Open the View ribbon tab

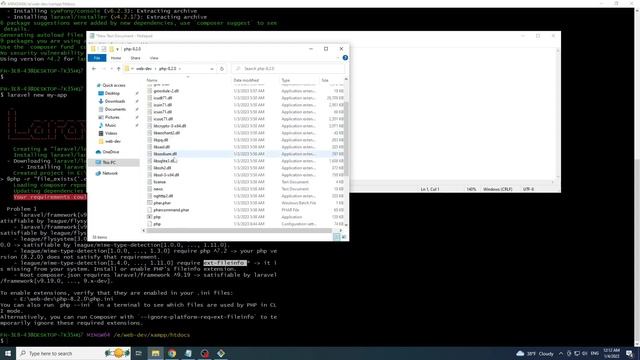(x=154, y=58)
